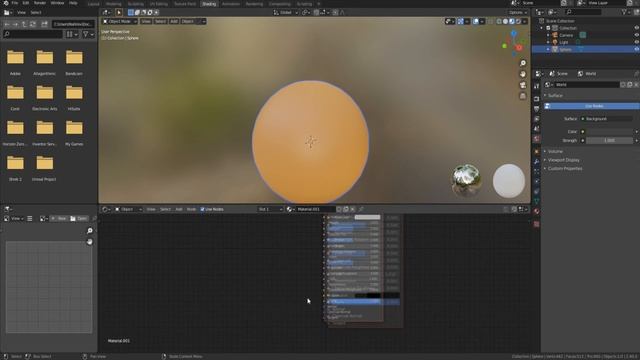Click the World Strength value slider
This screenshot has height=360, width=640.
pyautogui.click(x=610, y=140)
